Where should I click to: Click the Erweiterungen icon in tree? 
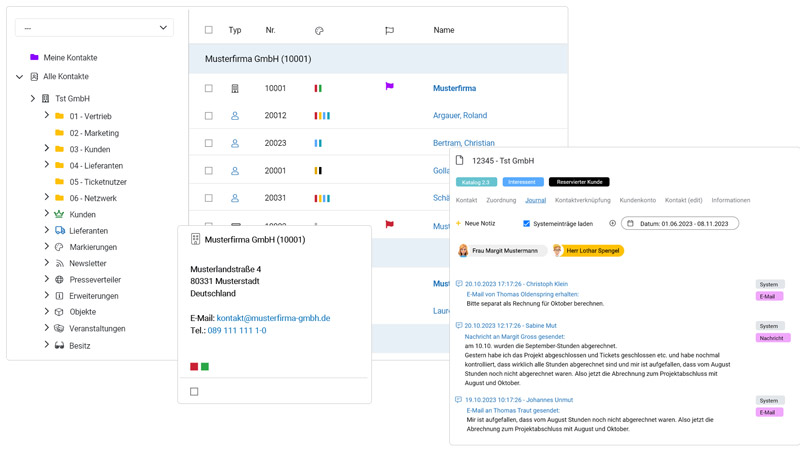pos(59,296)
